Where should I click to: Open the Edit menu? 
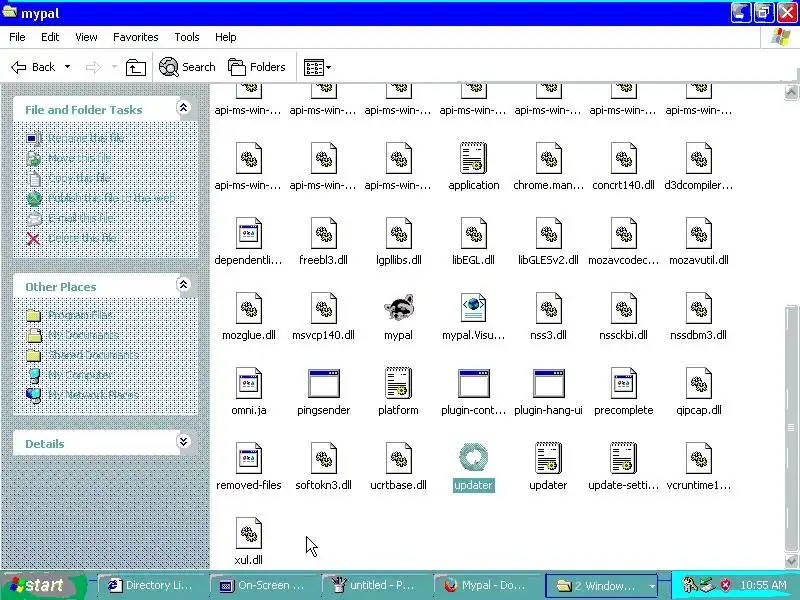pyautogui.click(x=50, y=37)
